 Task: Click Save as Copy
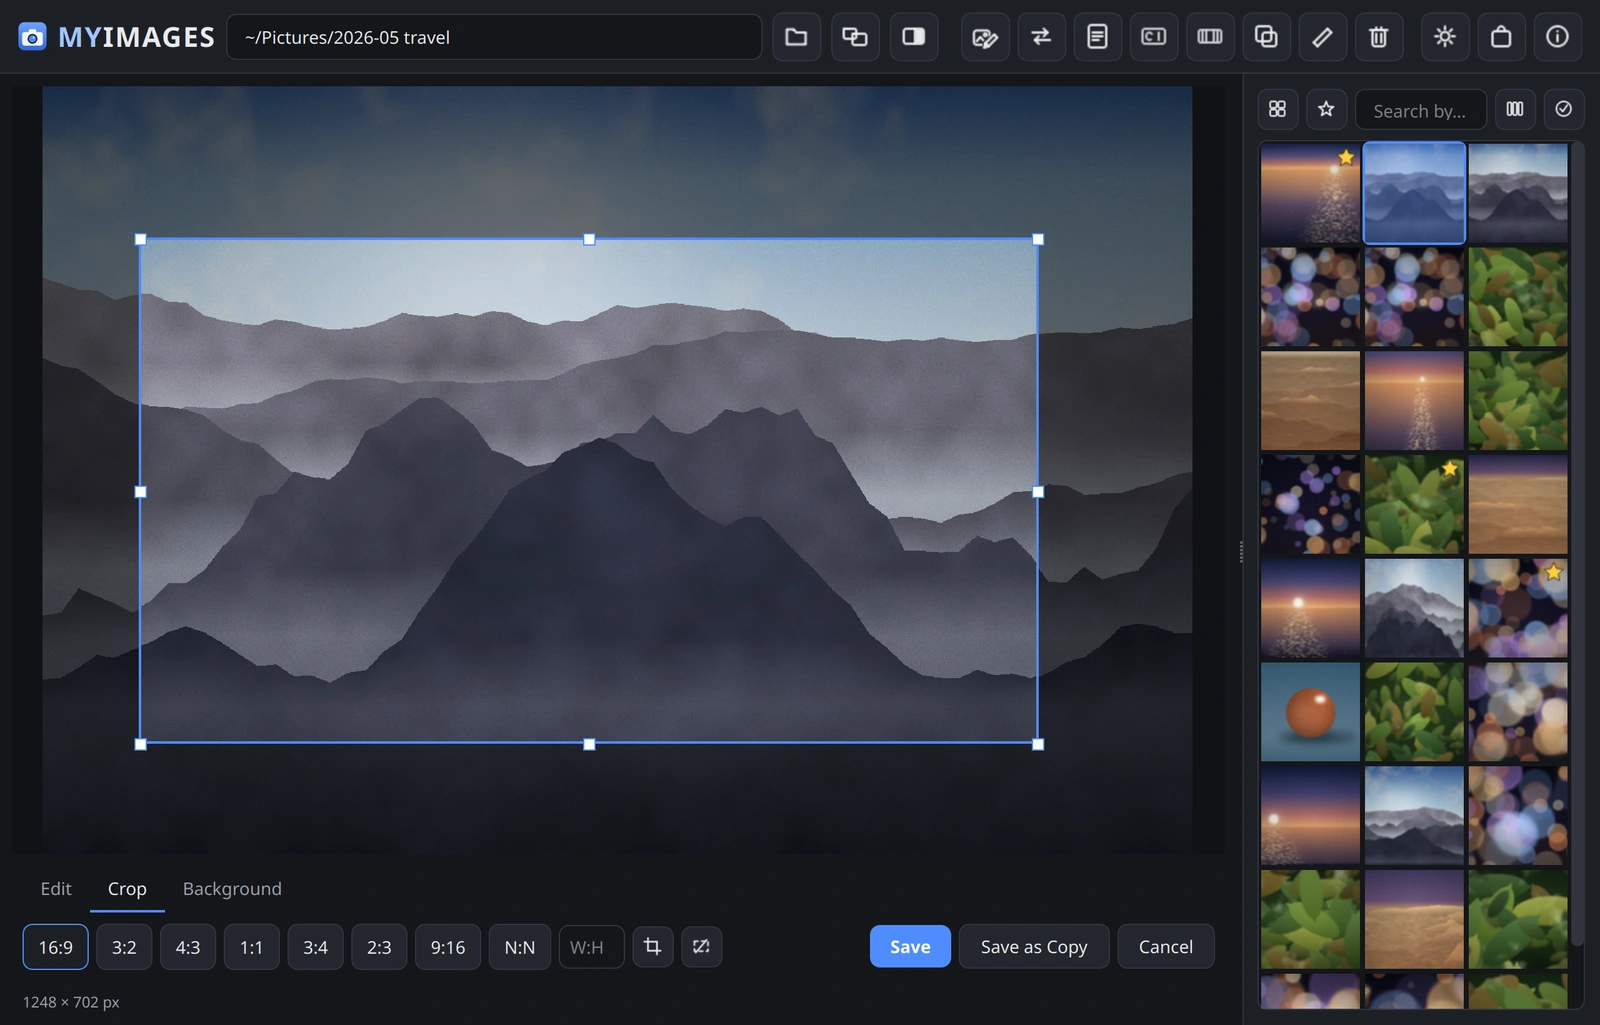(1034, 947)
